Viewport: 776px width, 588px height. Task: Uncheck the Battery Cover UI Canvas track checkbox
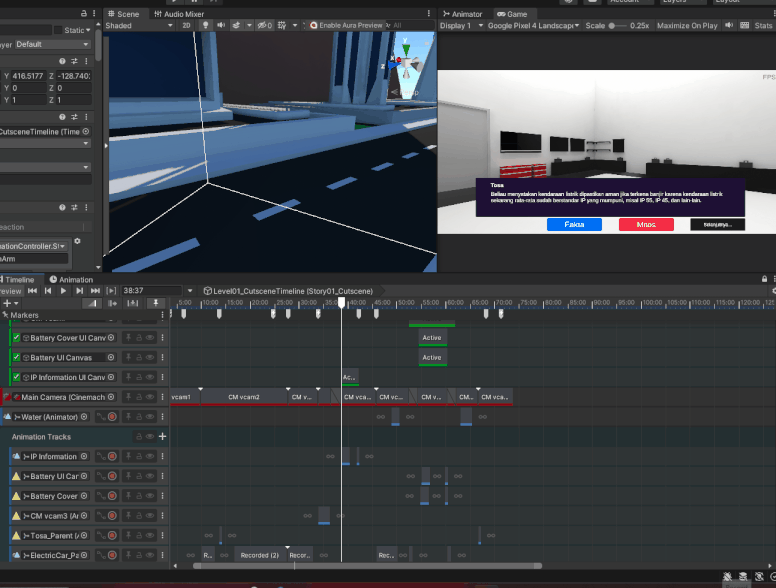click(x=15, y=338)
